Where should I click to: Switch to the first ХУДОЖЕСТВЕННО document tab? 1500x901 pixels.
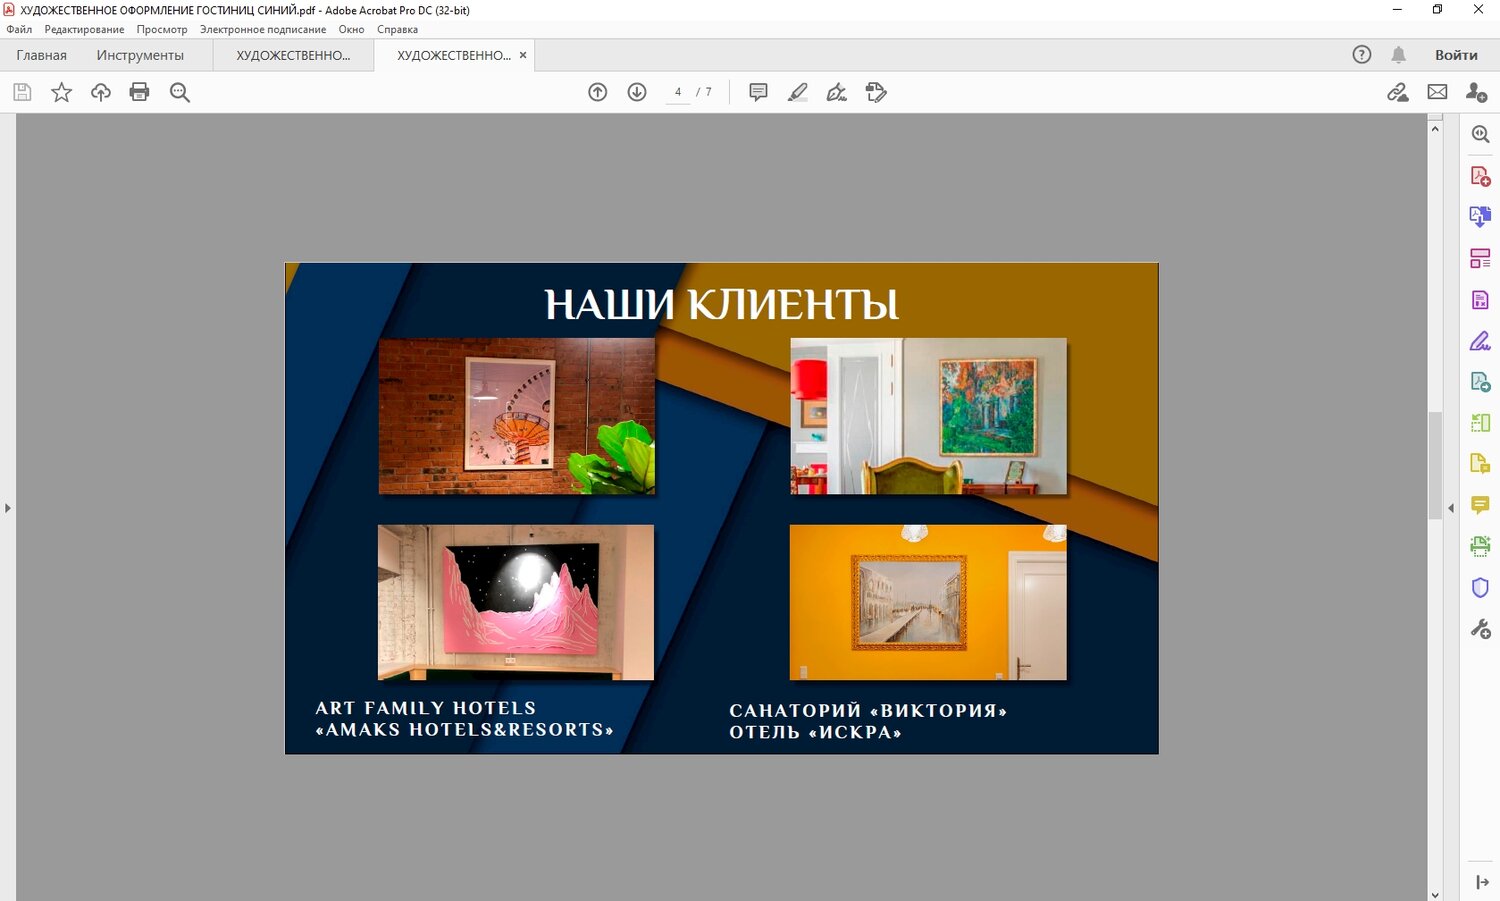293,55
